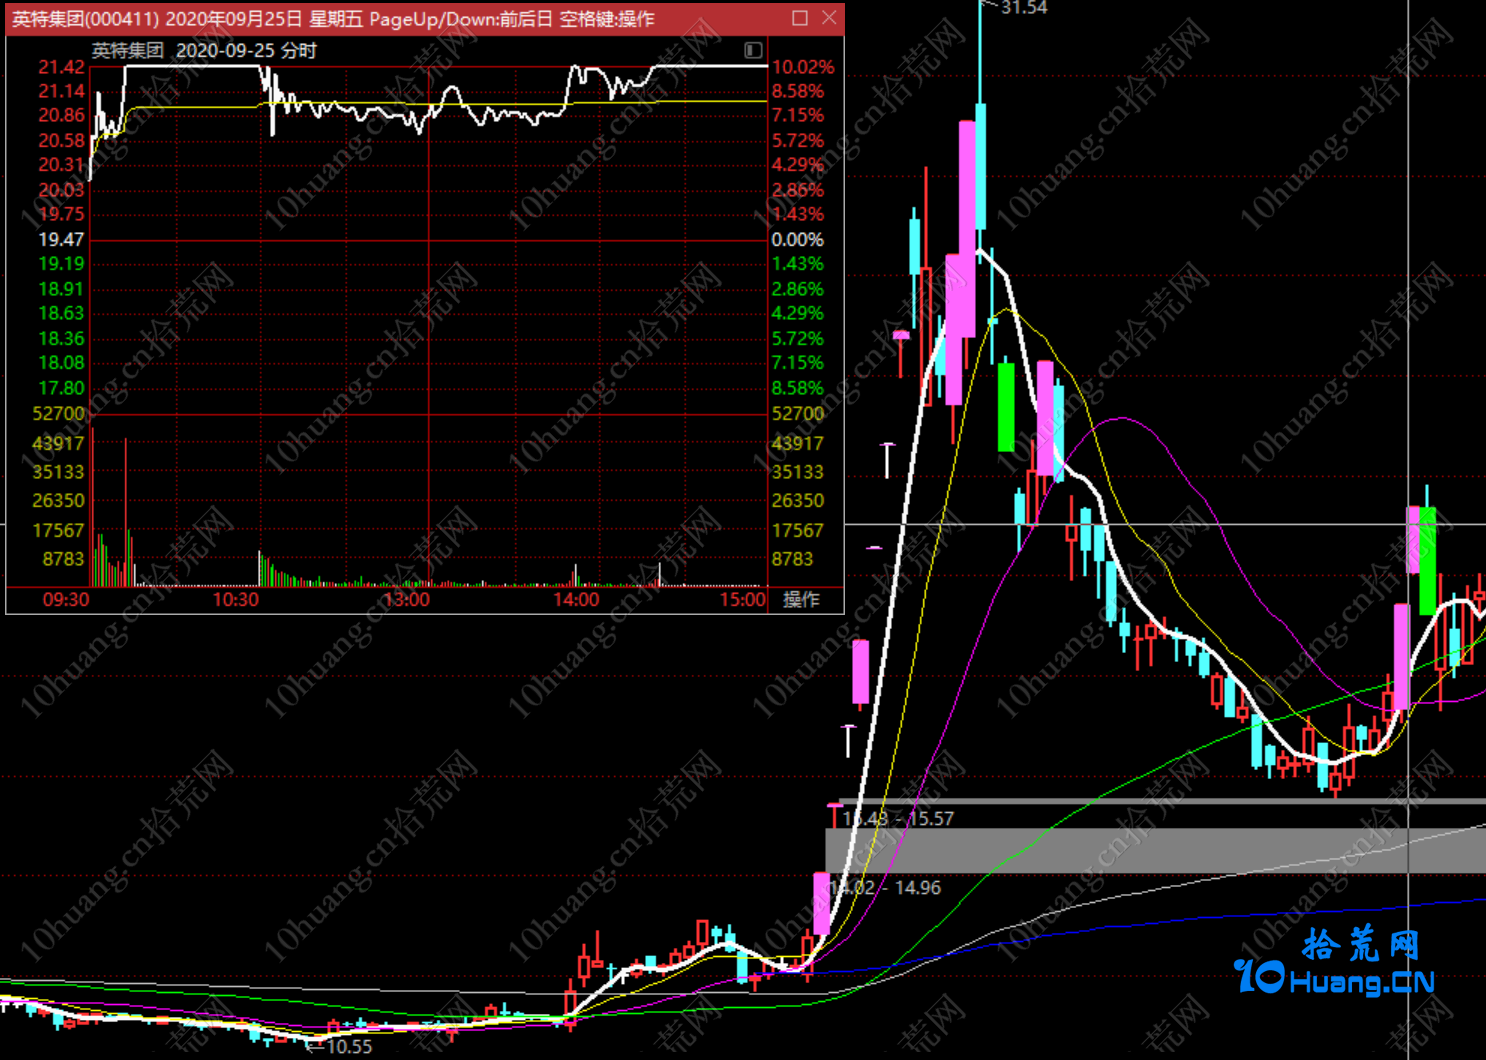Click the 17.80 bottom price label
The image size is (1486, 1060).
(61, 388)
